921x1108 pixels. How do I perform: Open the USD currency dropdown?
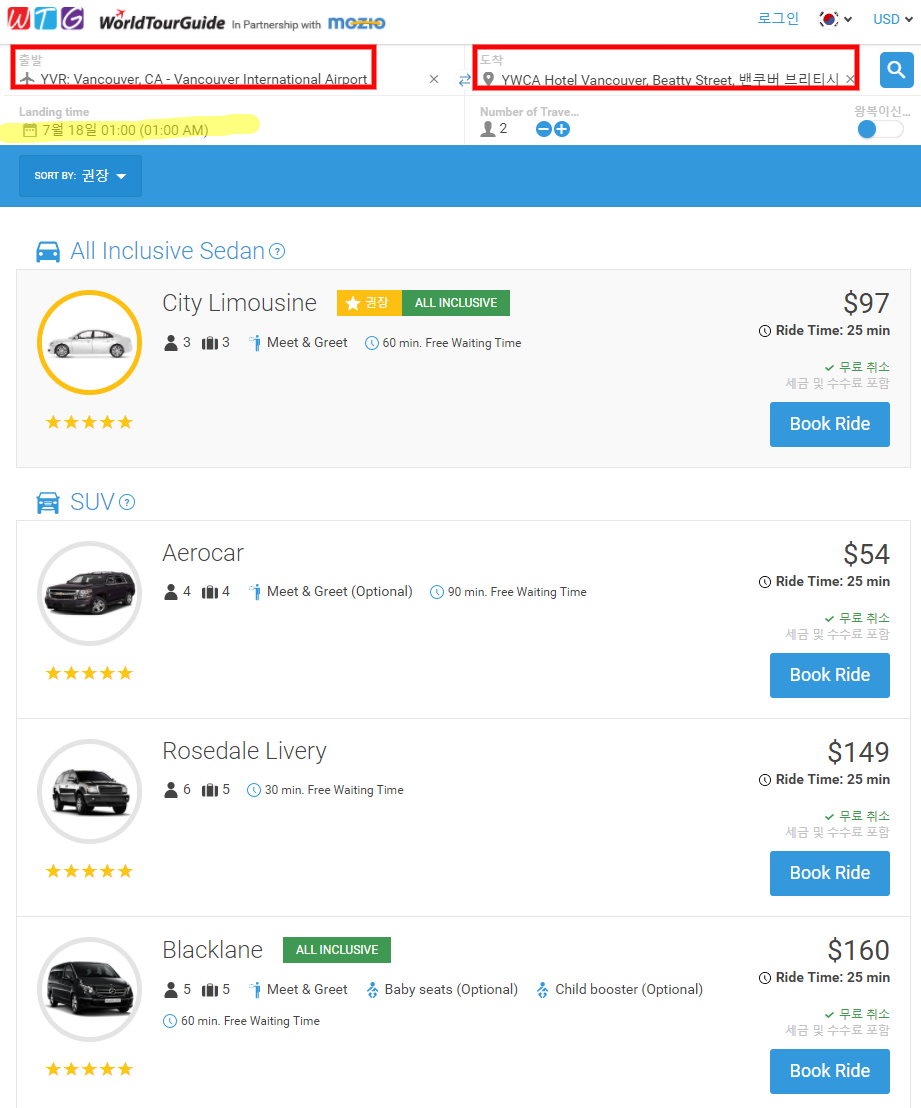point(891,19)
